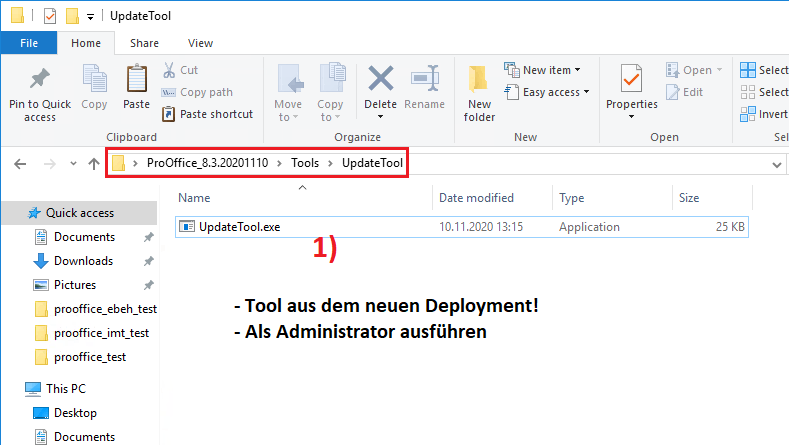Image resolution: width=789 pixels, height=445 pixels.
Task: Open the Move to menu
Action: (x=288, y=94)
